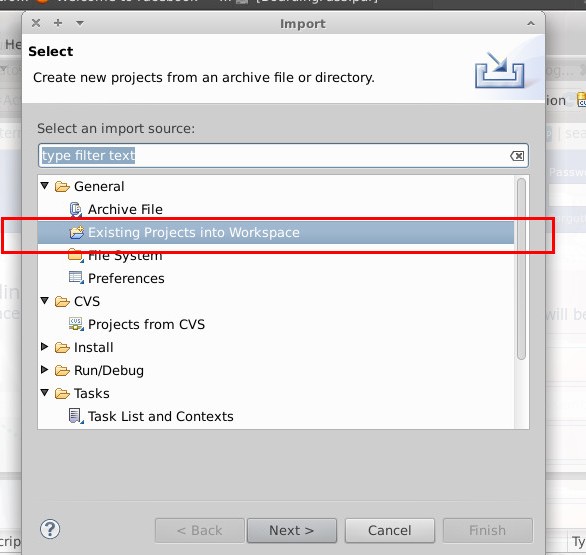Expand the Run/Debug category
Viewport: 586px width, 555px height.
pos(44,370)
